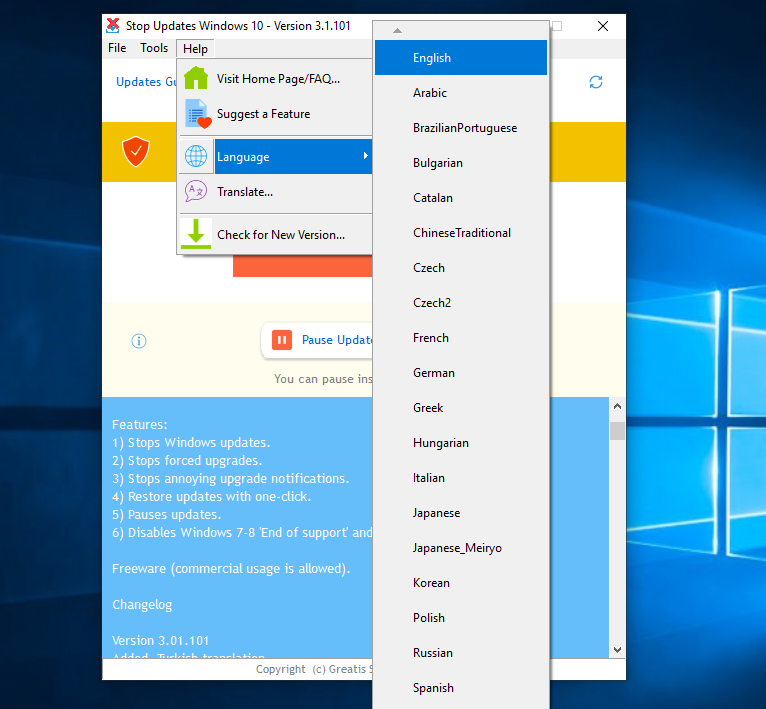Close the Stop Updates window
Viewport: 766px width, 709px height.
click(x=603, y=26)
